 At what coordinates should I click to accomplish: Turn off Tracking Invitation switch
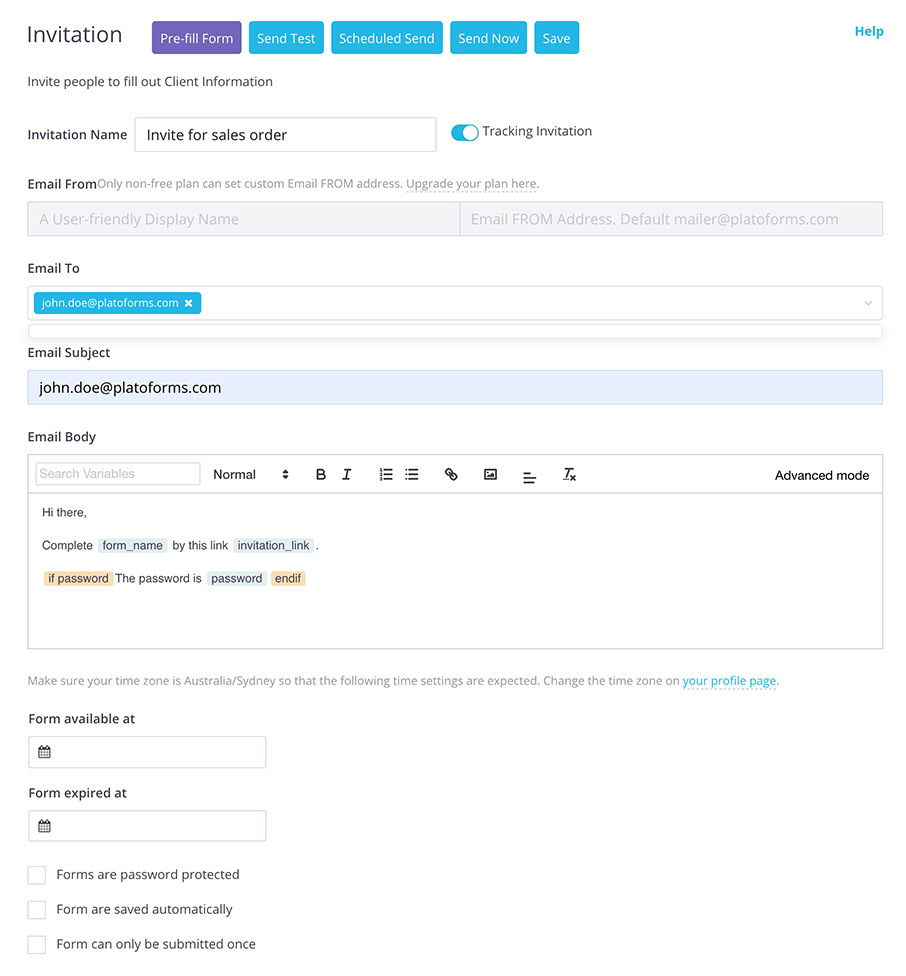click(465, 133)
